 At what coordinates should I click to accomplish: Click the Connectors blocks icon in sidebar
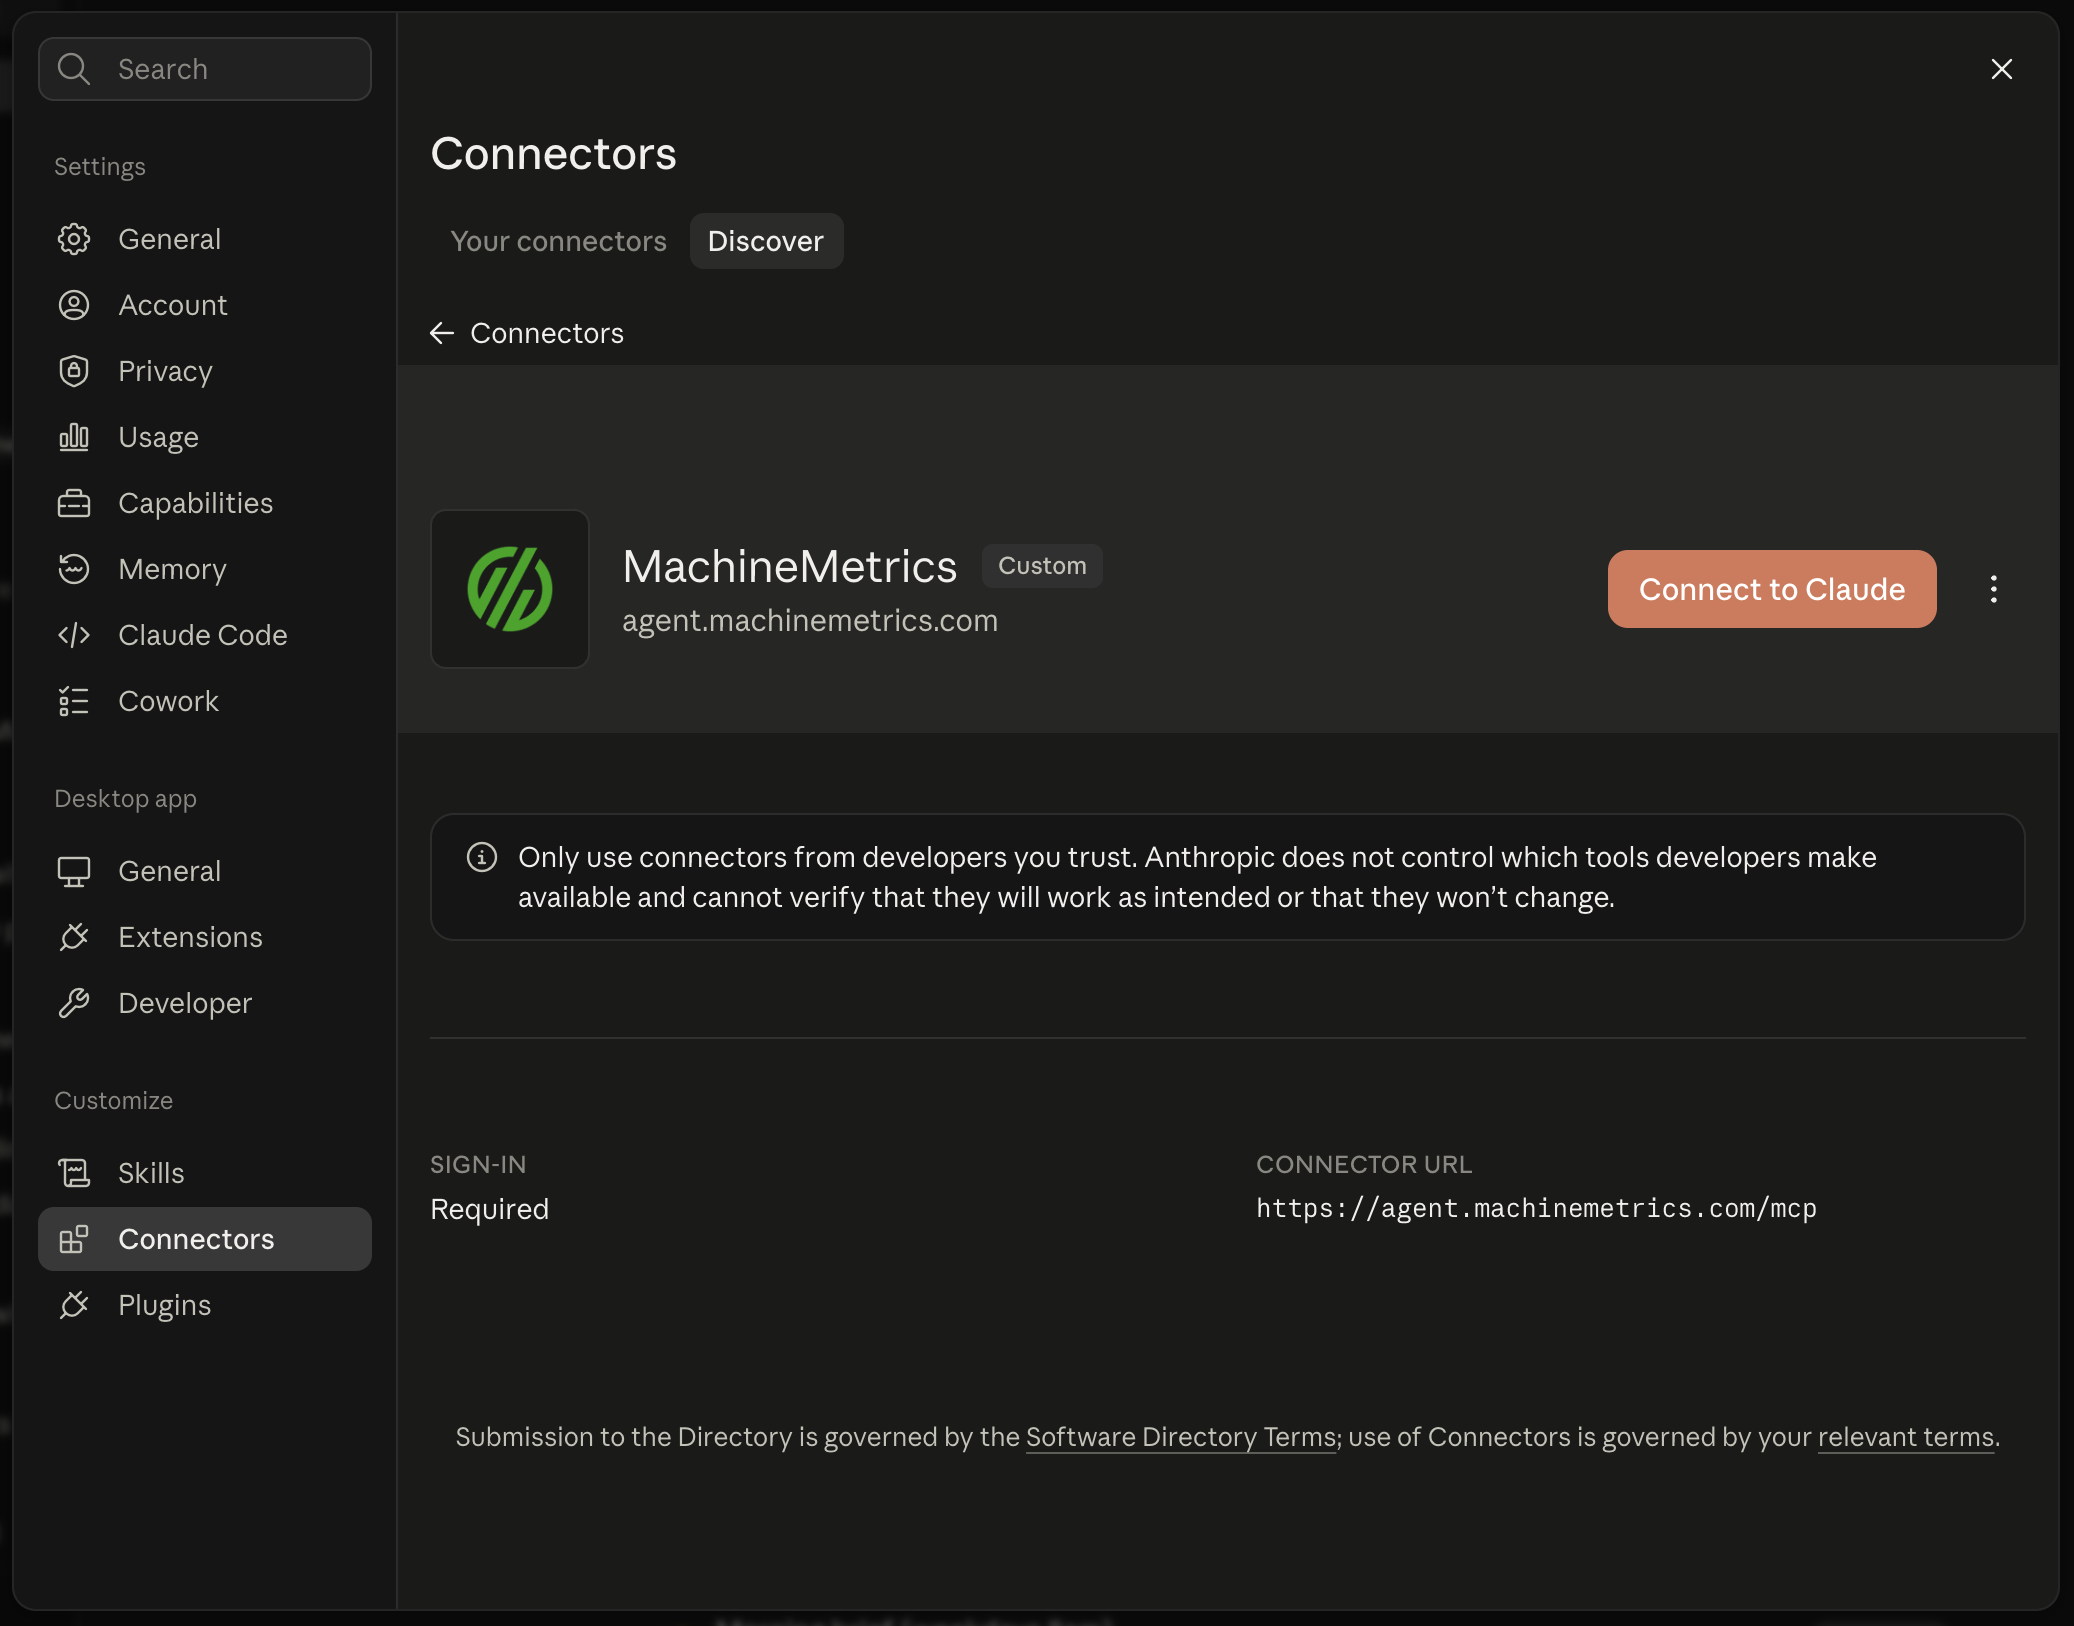74,1239
